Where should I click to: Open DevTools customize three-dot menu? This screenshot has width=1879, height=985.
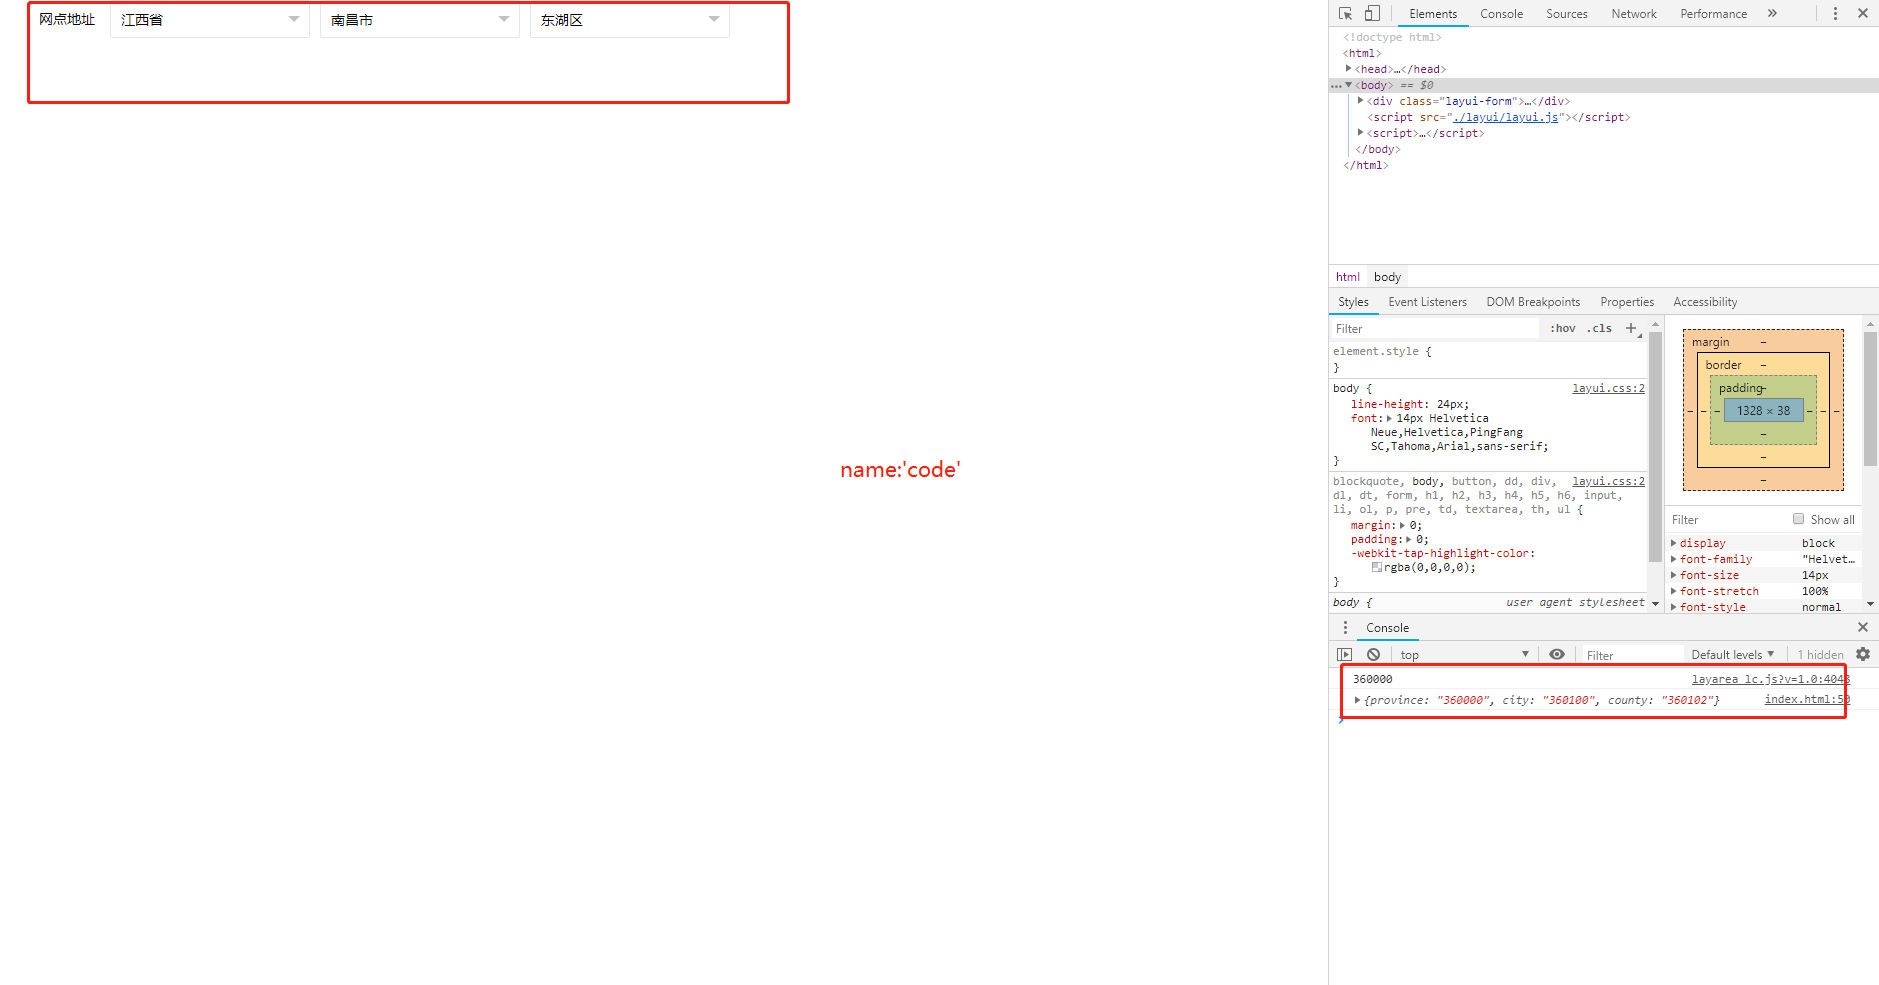pos(1834,14)
